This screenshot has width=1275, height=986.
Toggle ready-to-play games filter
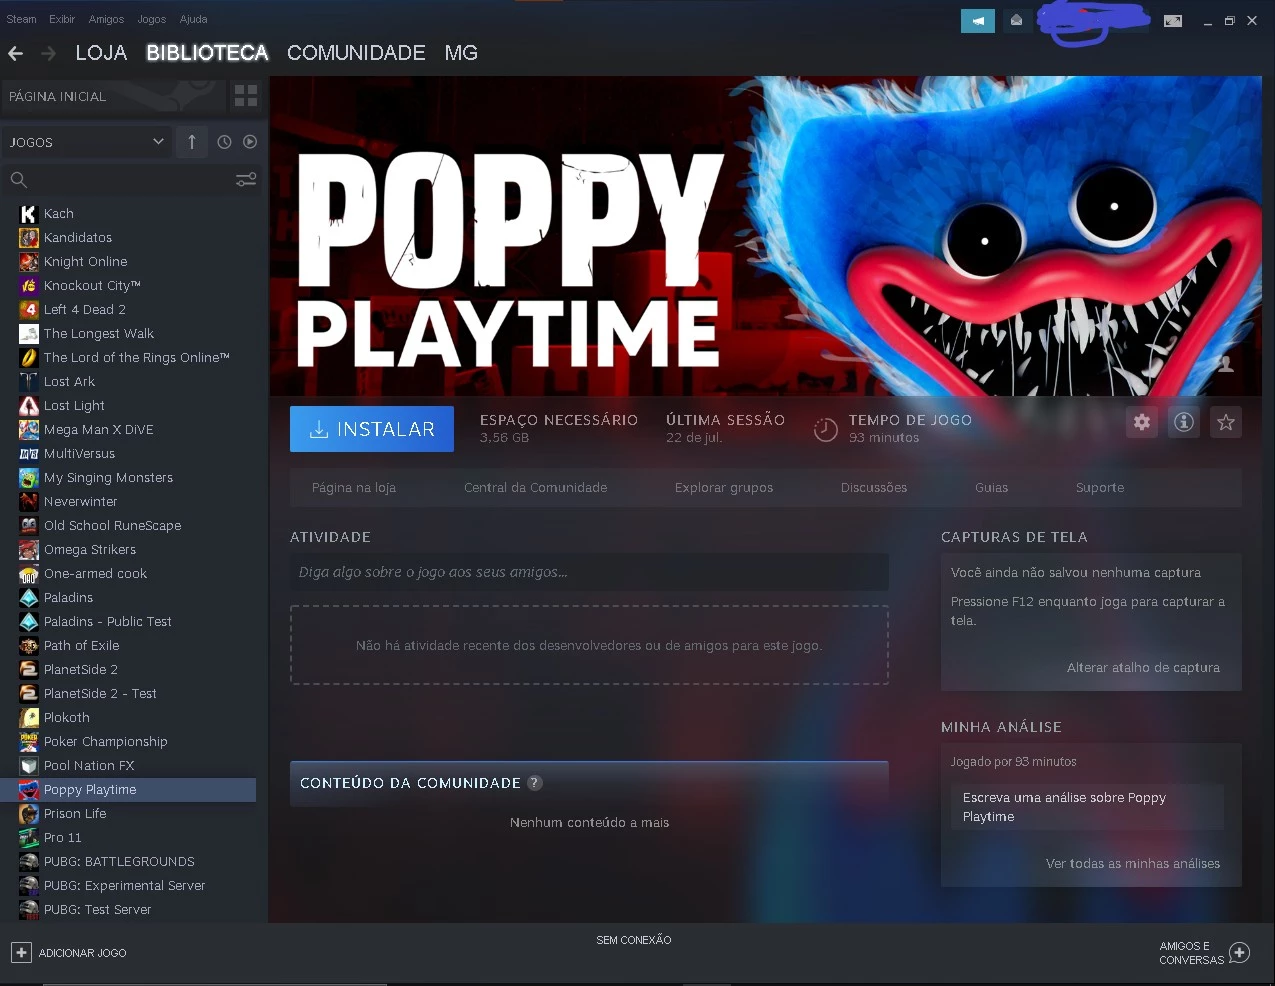pyautogui.click(x=250, y=142)
